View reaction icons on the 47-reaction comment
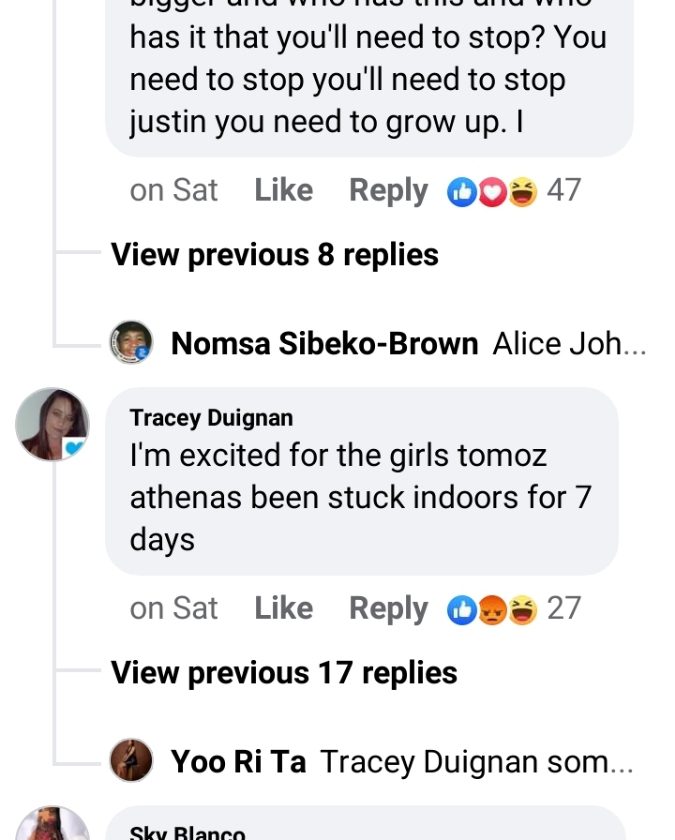This screenshot has height=840, width=675. (493, 191)
